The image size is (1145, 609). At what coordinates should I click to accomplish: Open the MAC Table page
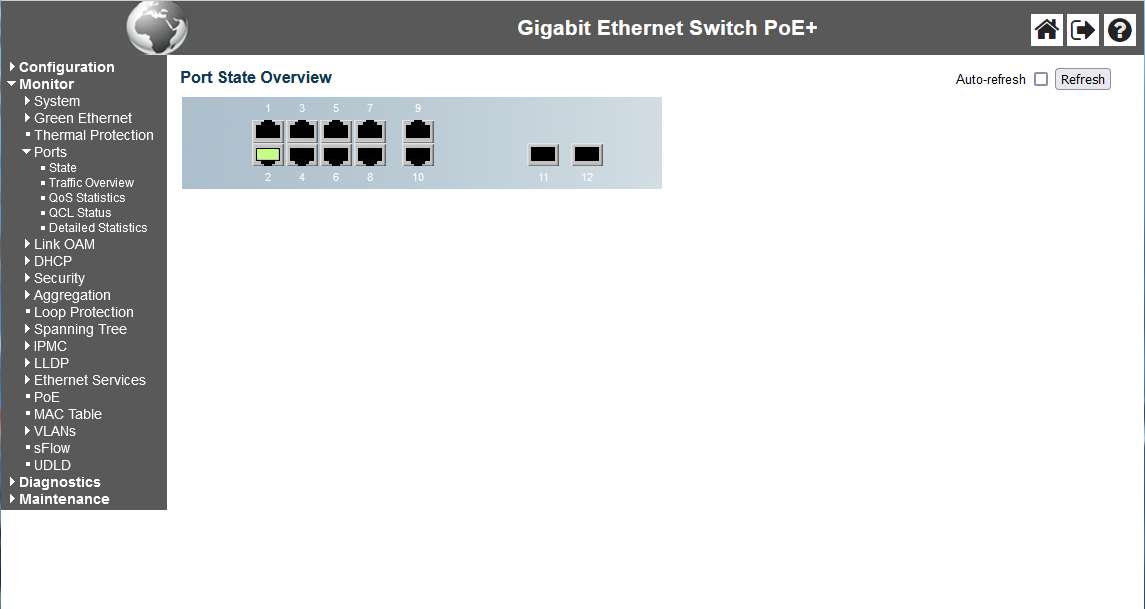pyautogui.click(x=68, y=414)
